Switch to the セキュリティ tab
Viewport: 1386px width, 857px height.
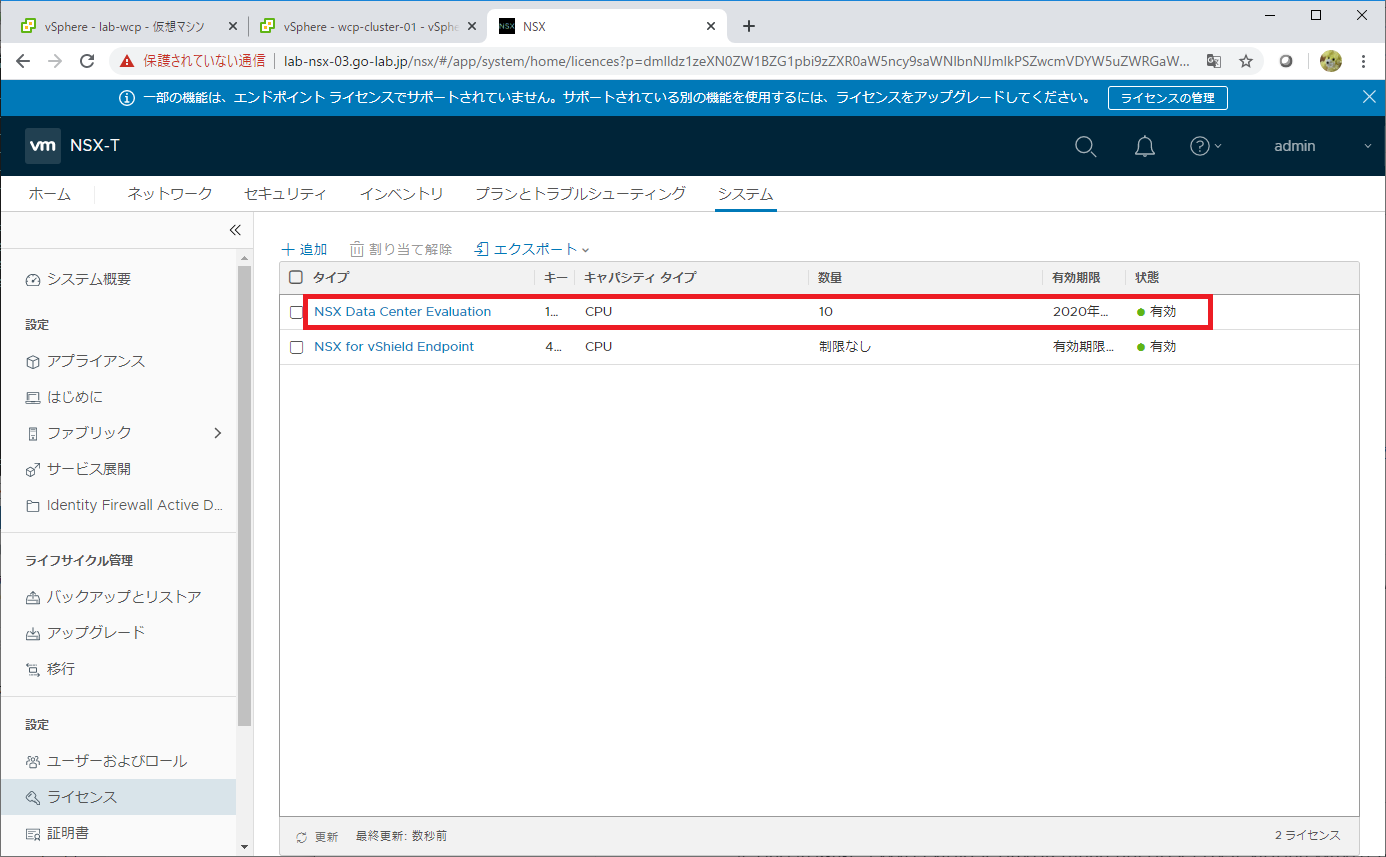pyautogui.click(x=285, y=194)
